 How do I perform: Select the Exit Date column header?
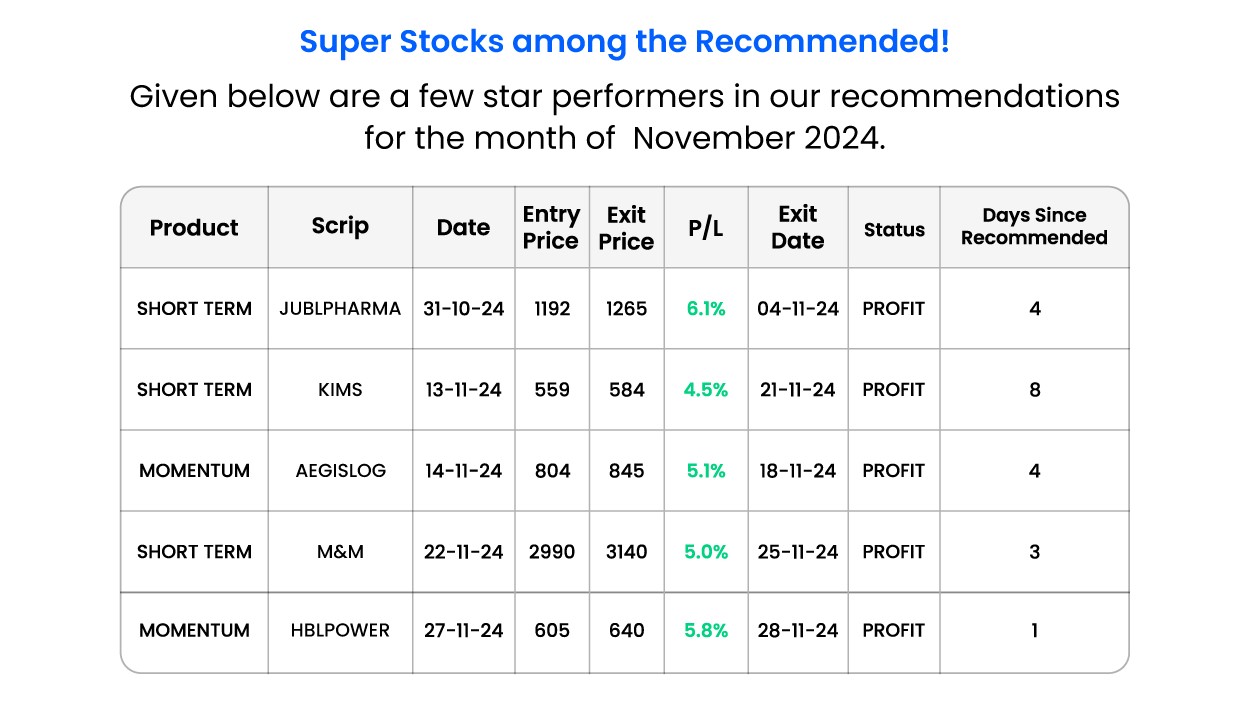[798, 228]
